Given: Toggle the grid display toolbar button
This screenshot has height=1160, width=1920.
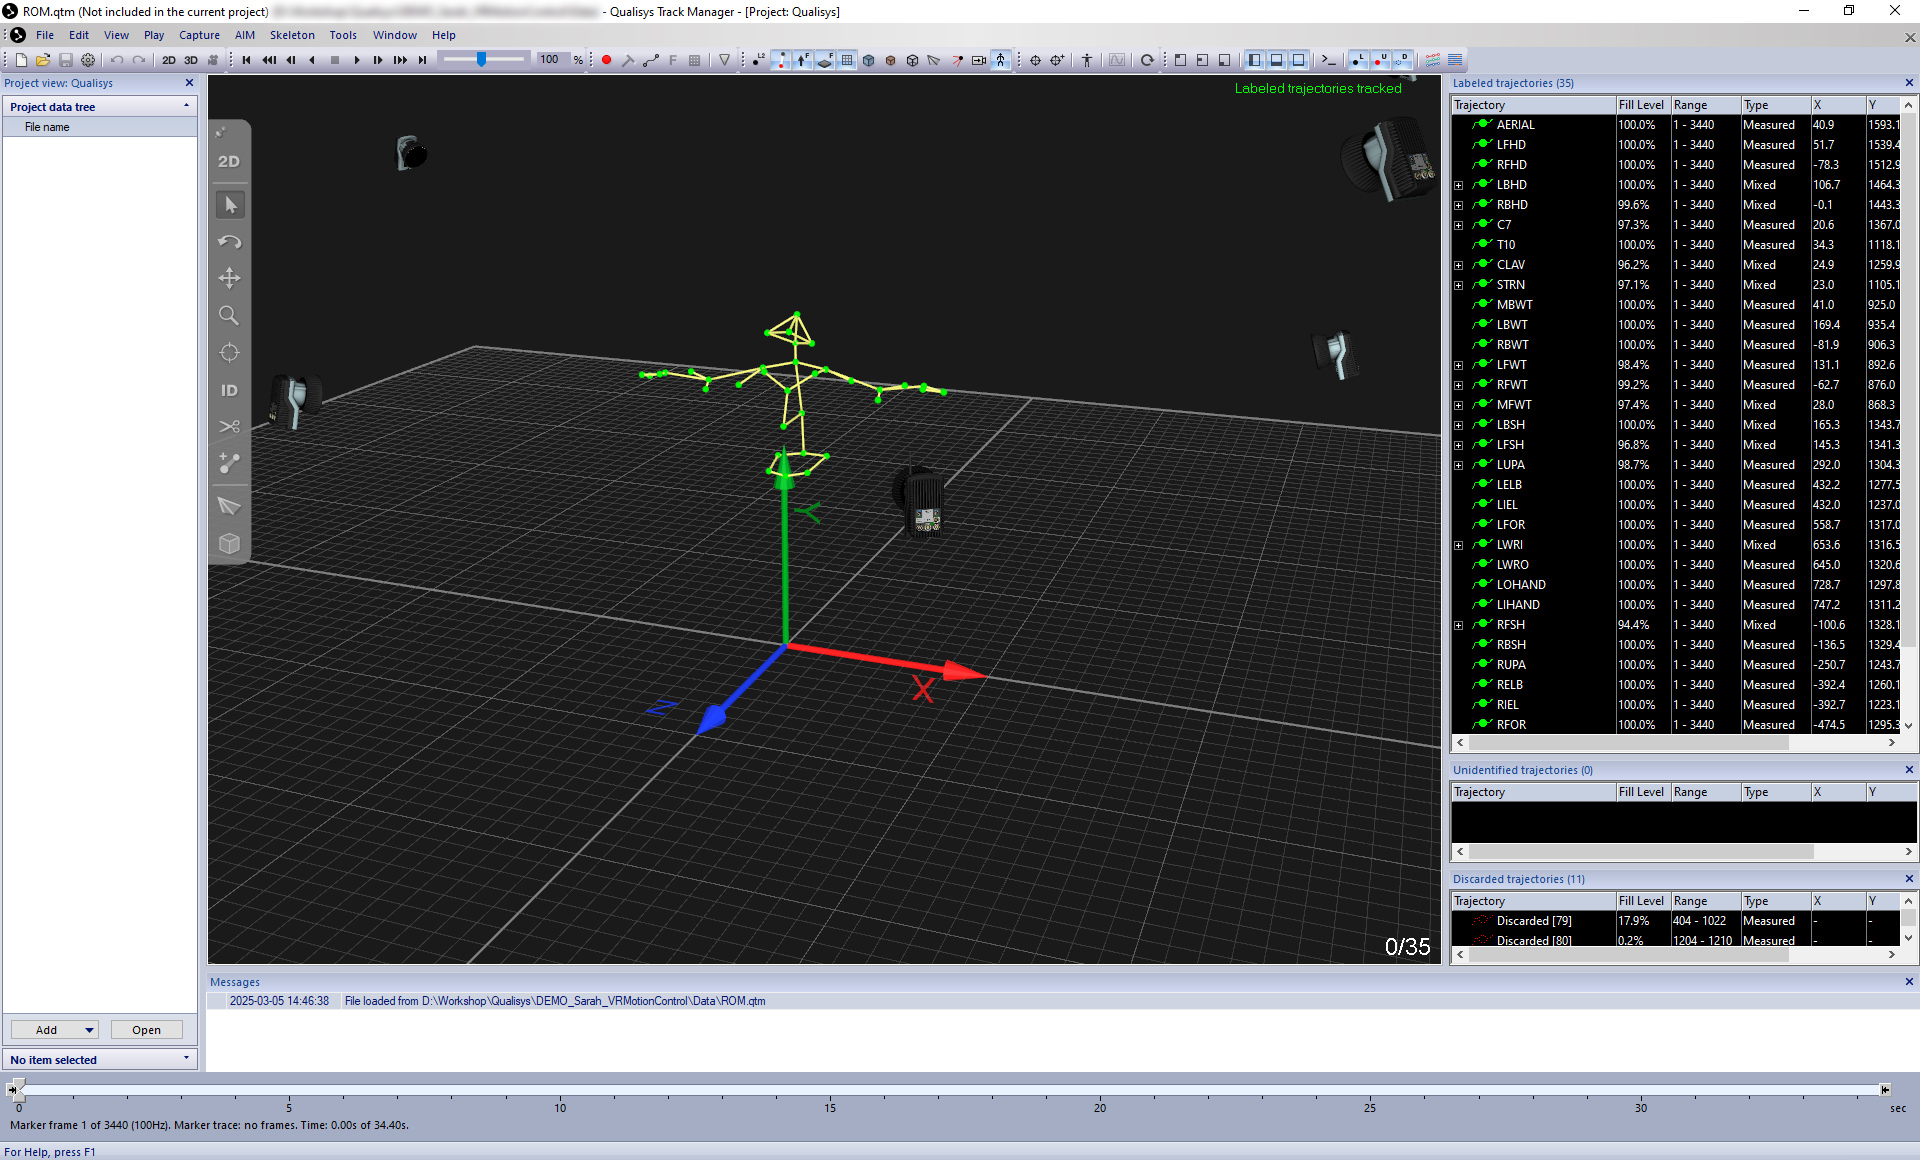Looking at the screenshot, I should point(847,60).
